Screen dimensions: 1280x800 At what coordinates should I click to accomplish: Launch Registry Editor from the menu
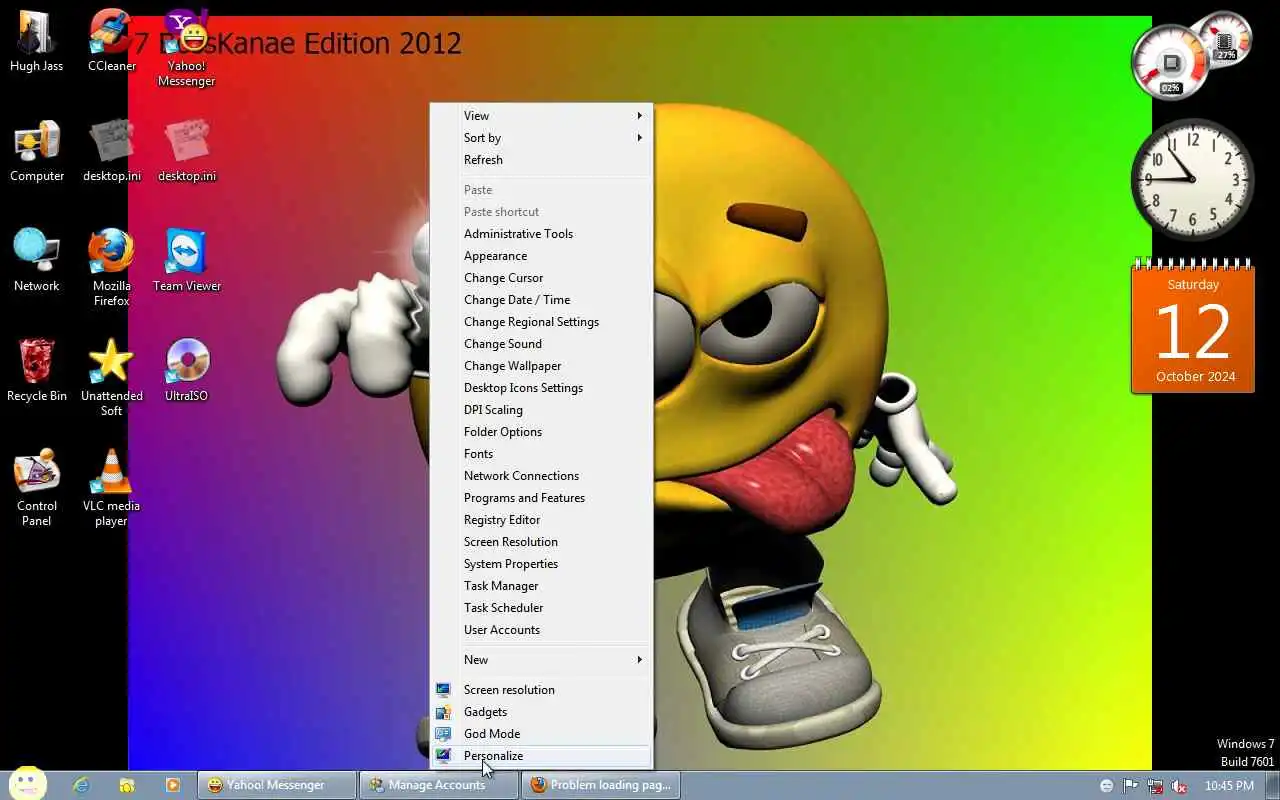pyautogui.click(x=541, y=520)
